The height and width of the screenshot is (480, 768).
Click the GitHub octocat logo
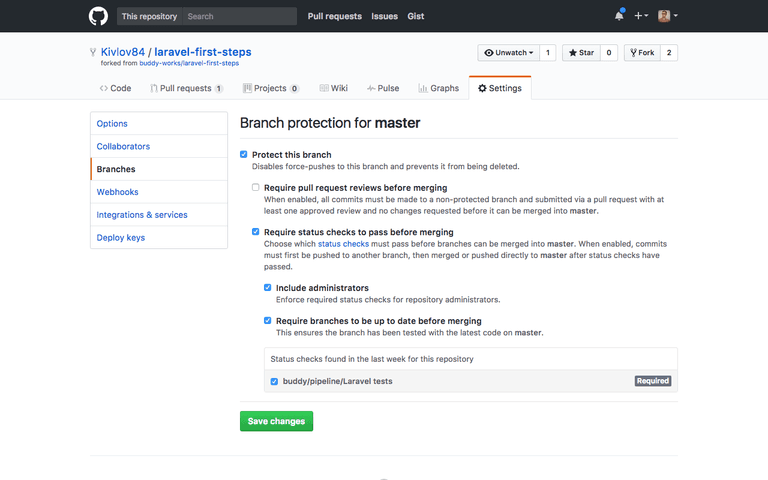pos(98,16)
